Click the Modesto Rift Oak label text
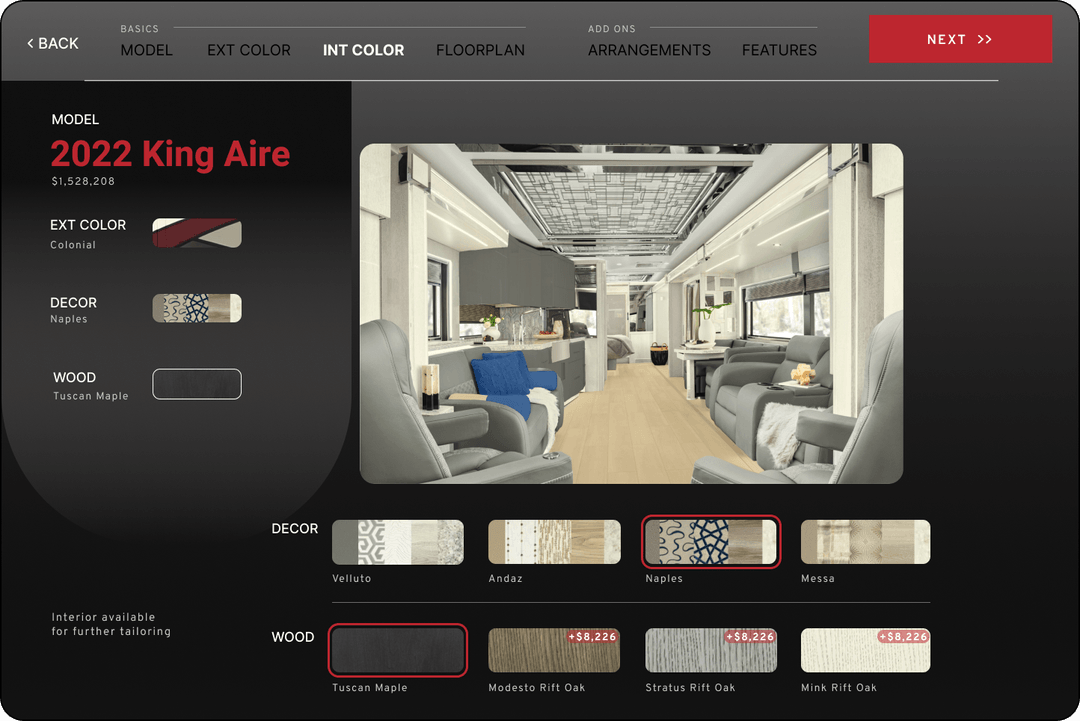The width and height of the screenshot is (1080, 721). click(x=537, y=687)
